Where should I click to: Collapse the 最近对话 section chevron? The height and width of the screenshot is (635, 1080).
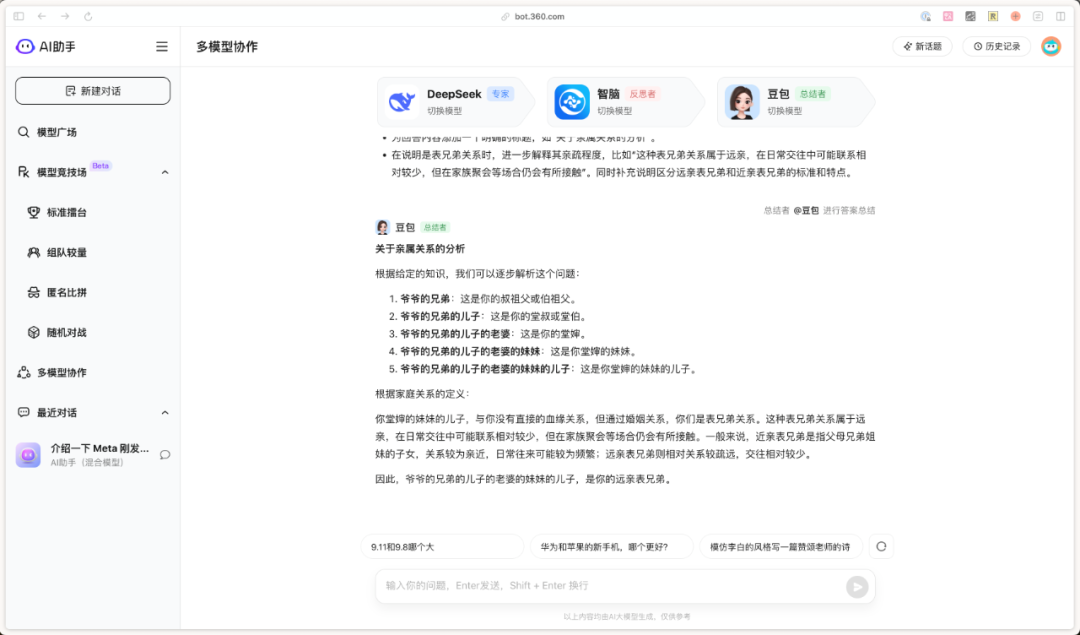[165, 413]
